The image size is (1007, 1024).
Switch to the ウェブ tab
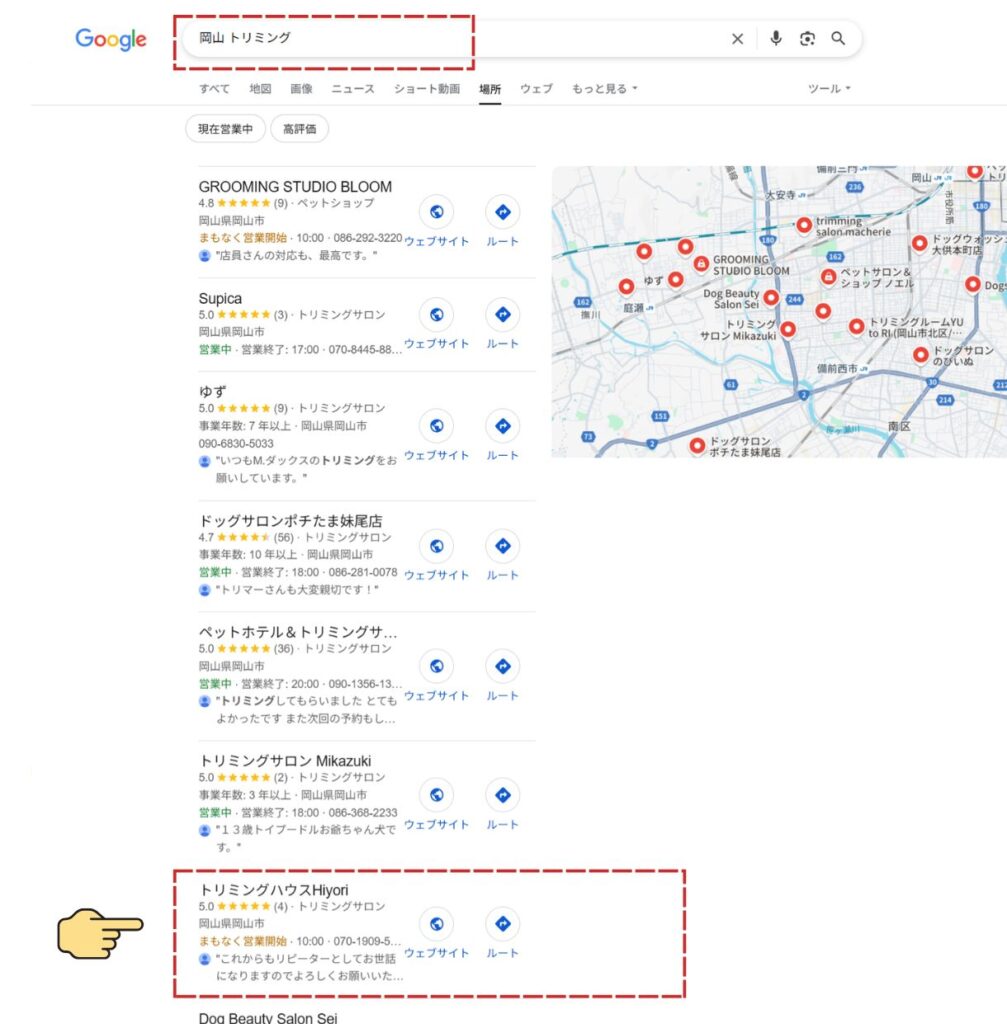[x=536, y=89]
